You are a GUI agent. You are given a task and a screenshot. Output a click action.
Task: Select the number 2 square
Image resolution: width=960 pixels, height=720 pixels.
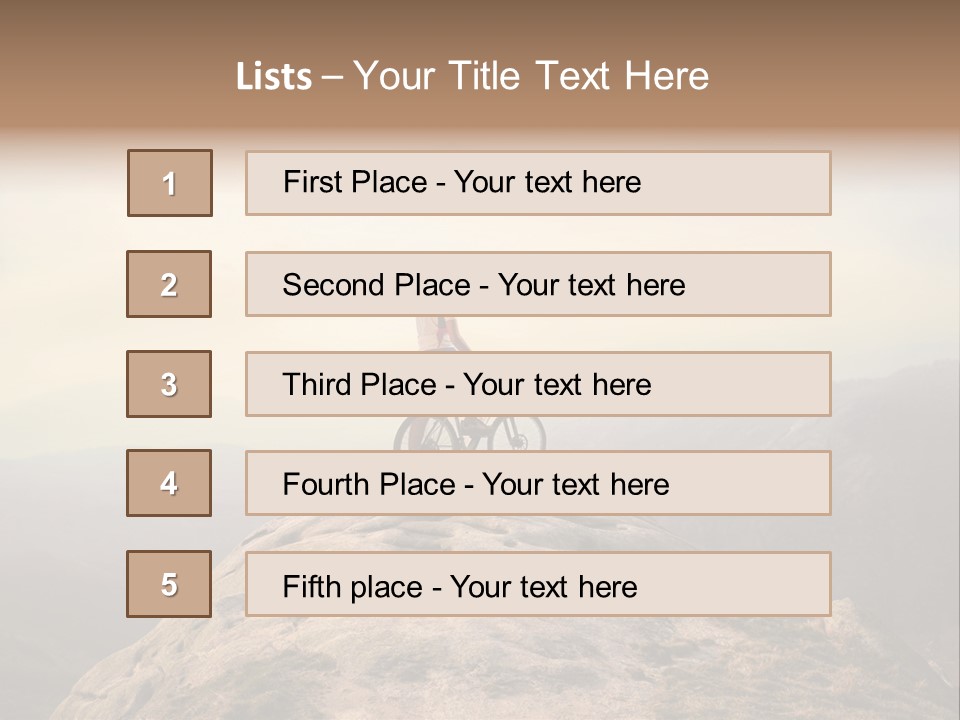[x=169, y=284]
